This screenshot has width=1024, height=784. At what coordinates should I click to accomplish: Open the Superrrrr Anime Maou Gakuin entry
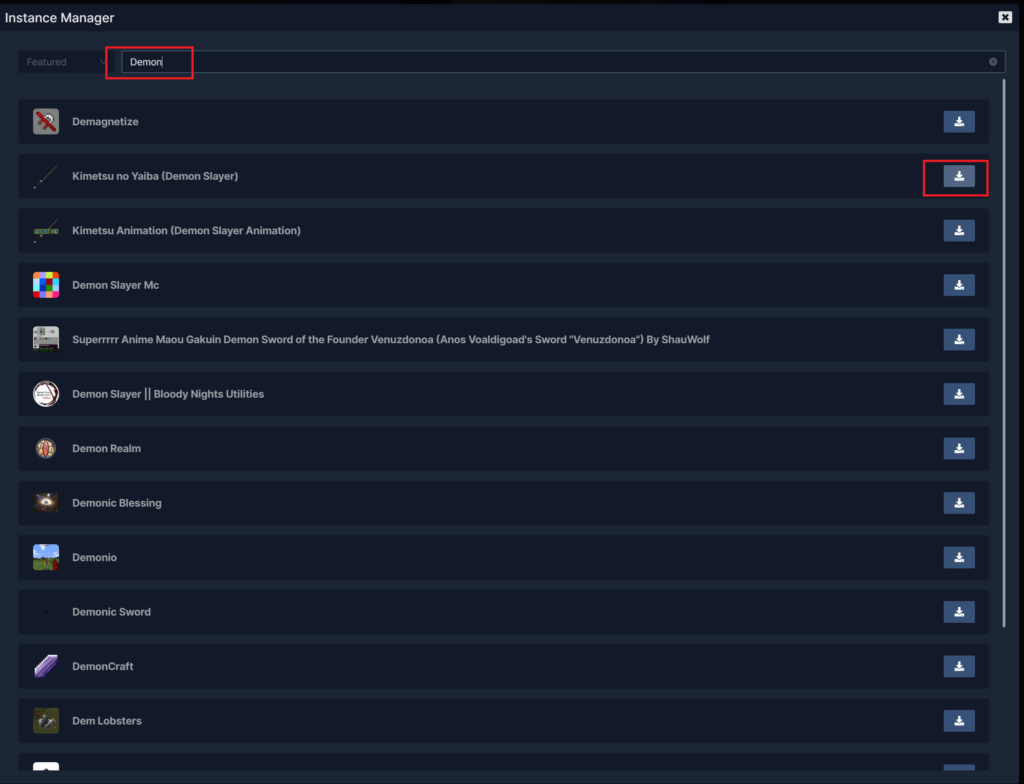pos(390,340)
